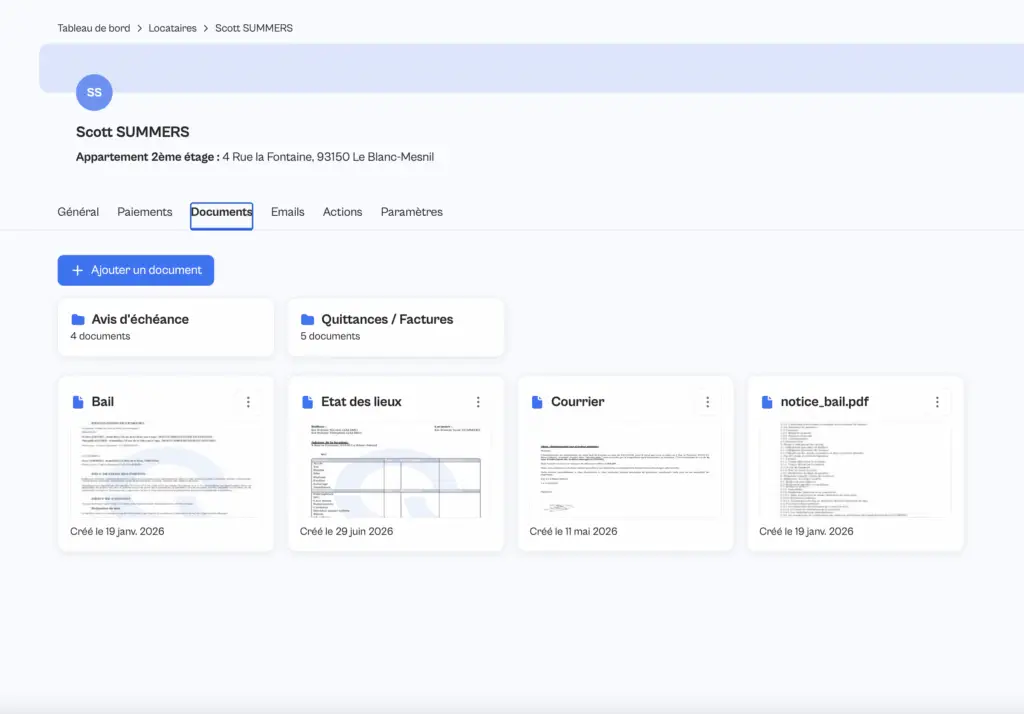Click the Bail document title
Screen dimensions: 1024x714
(x=103, y=402)
